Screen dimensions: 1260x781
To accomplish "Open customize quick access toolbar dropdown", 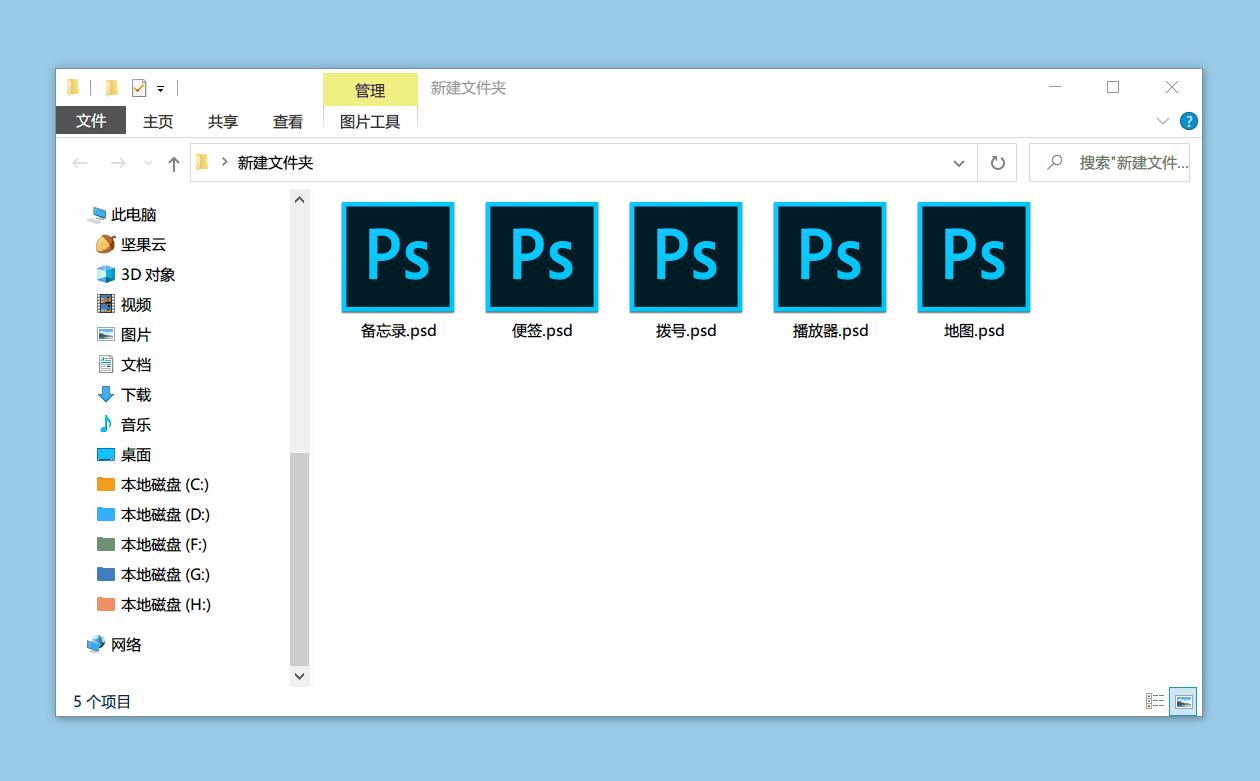I will pyautogui.click(x=160, y=89).
